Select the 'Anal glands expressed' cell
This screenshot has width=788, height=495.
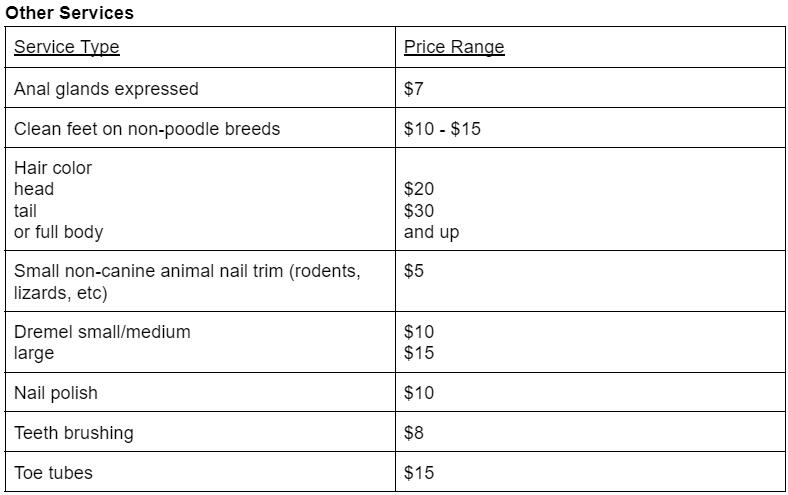[106, 89]
